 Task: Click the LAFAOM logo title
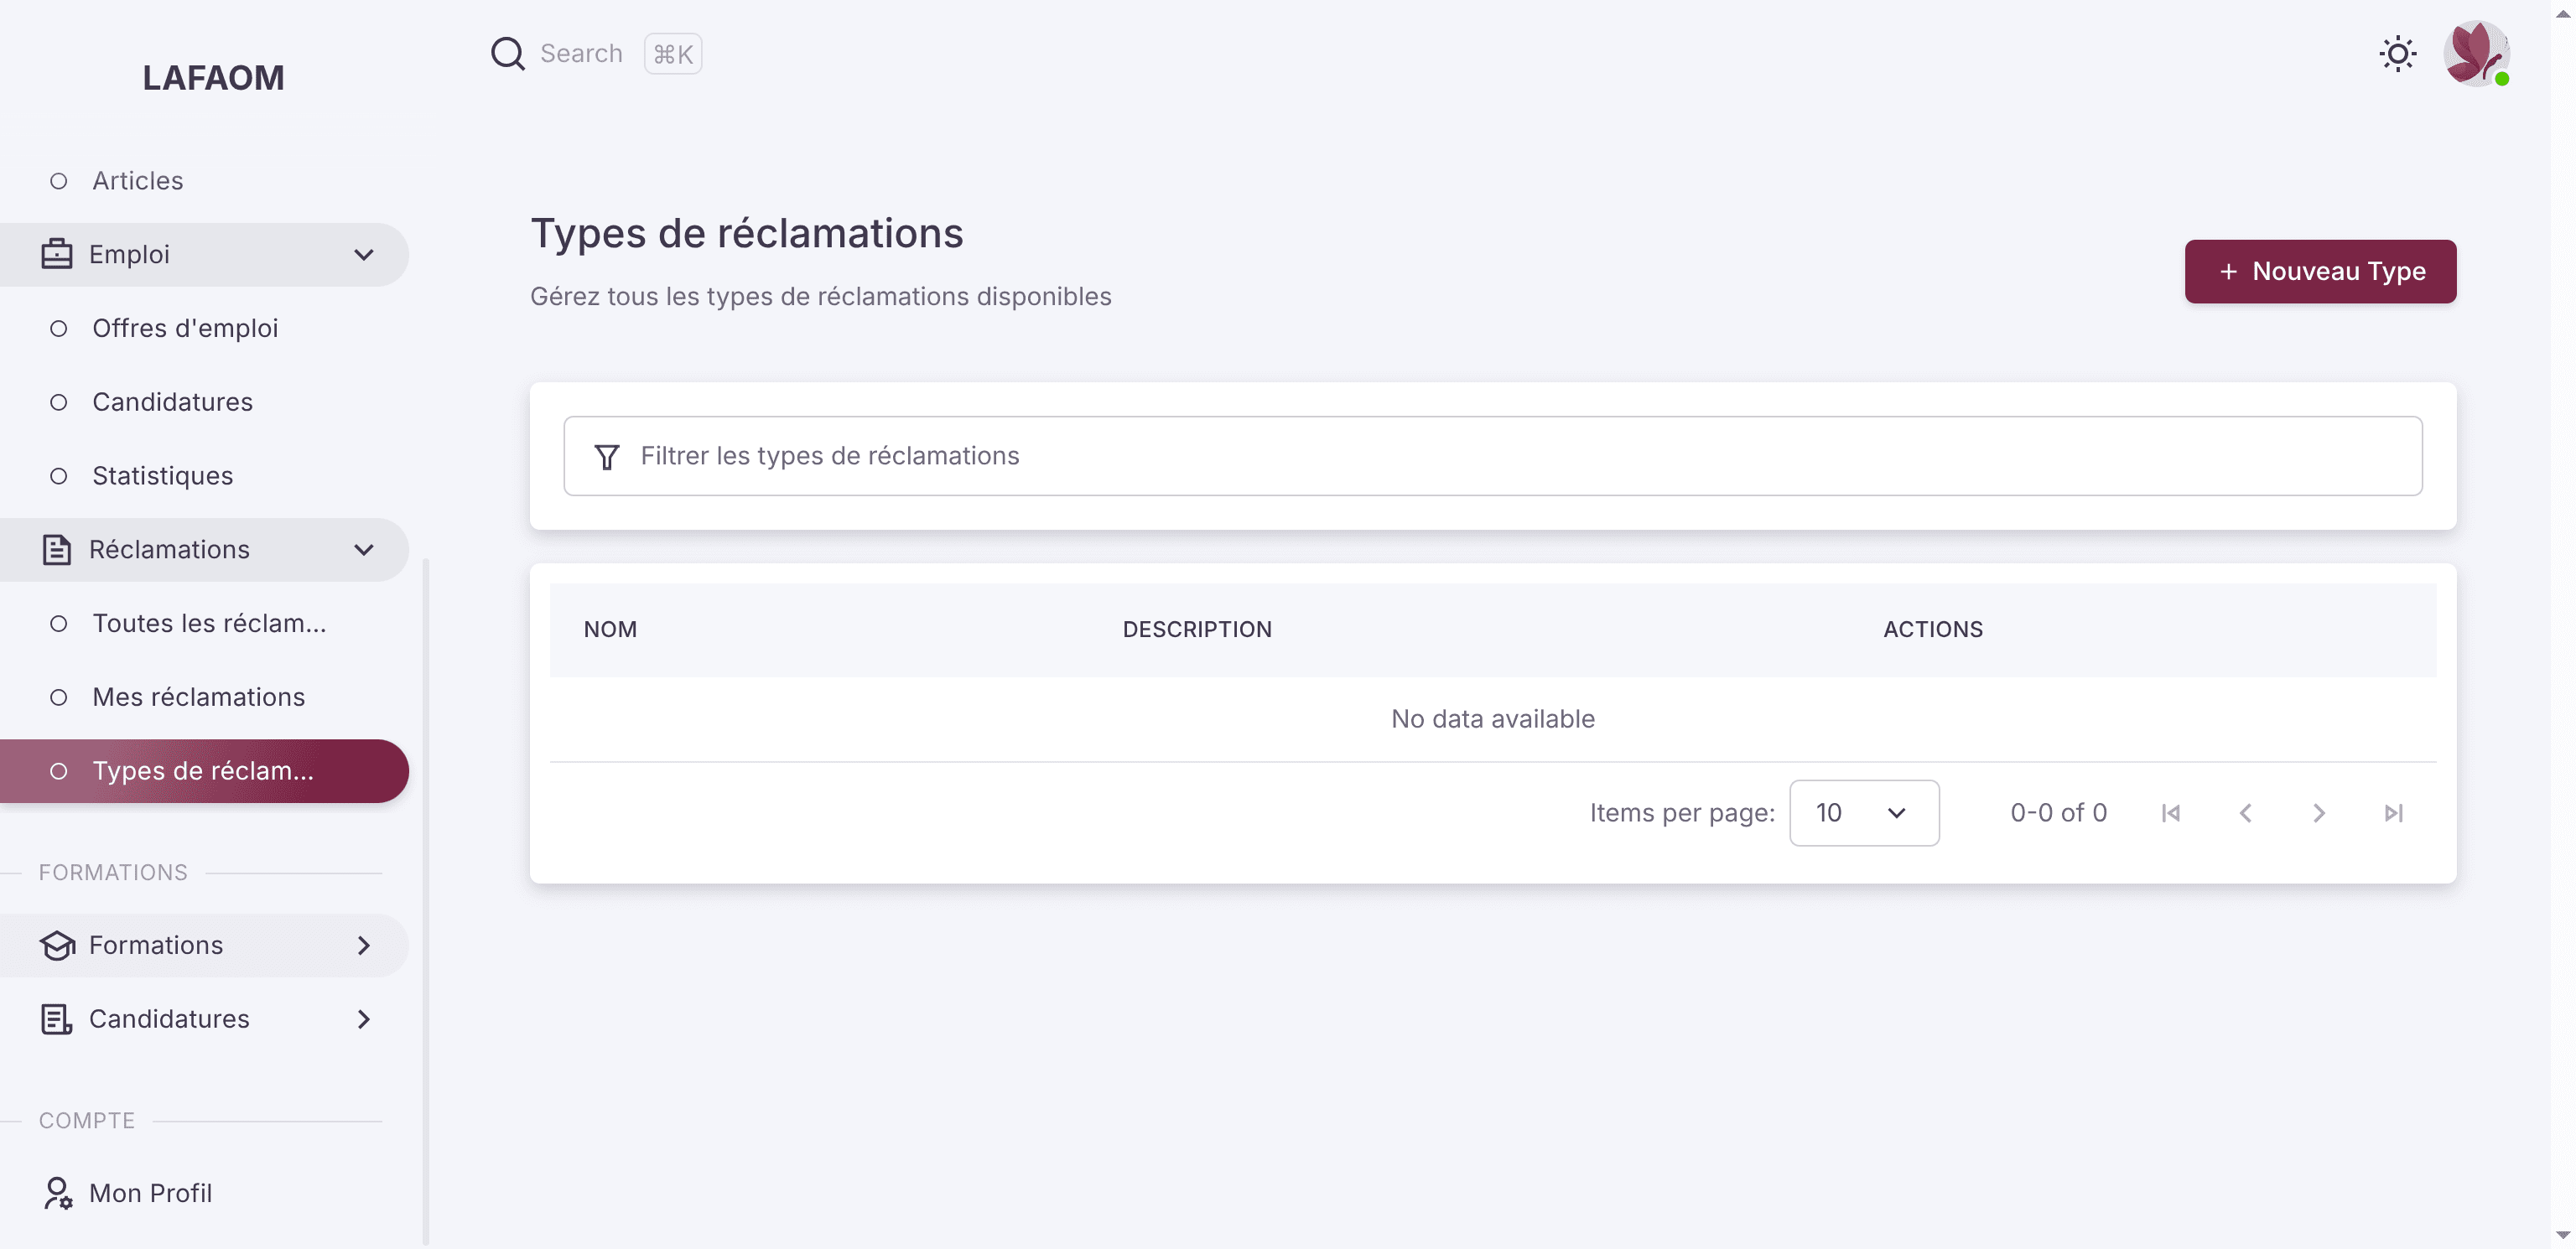pos(213,78)
